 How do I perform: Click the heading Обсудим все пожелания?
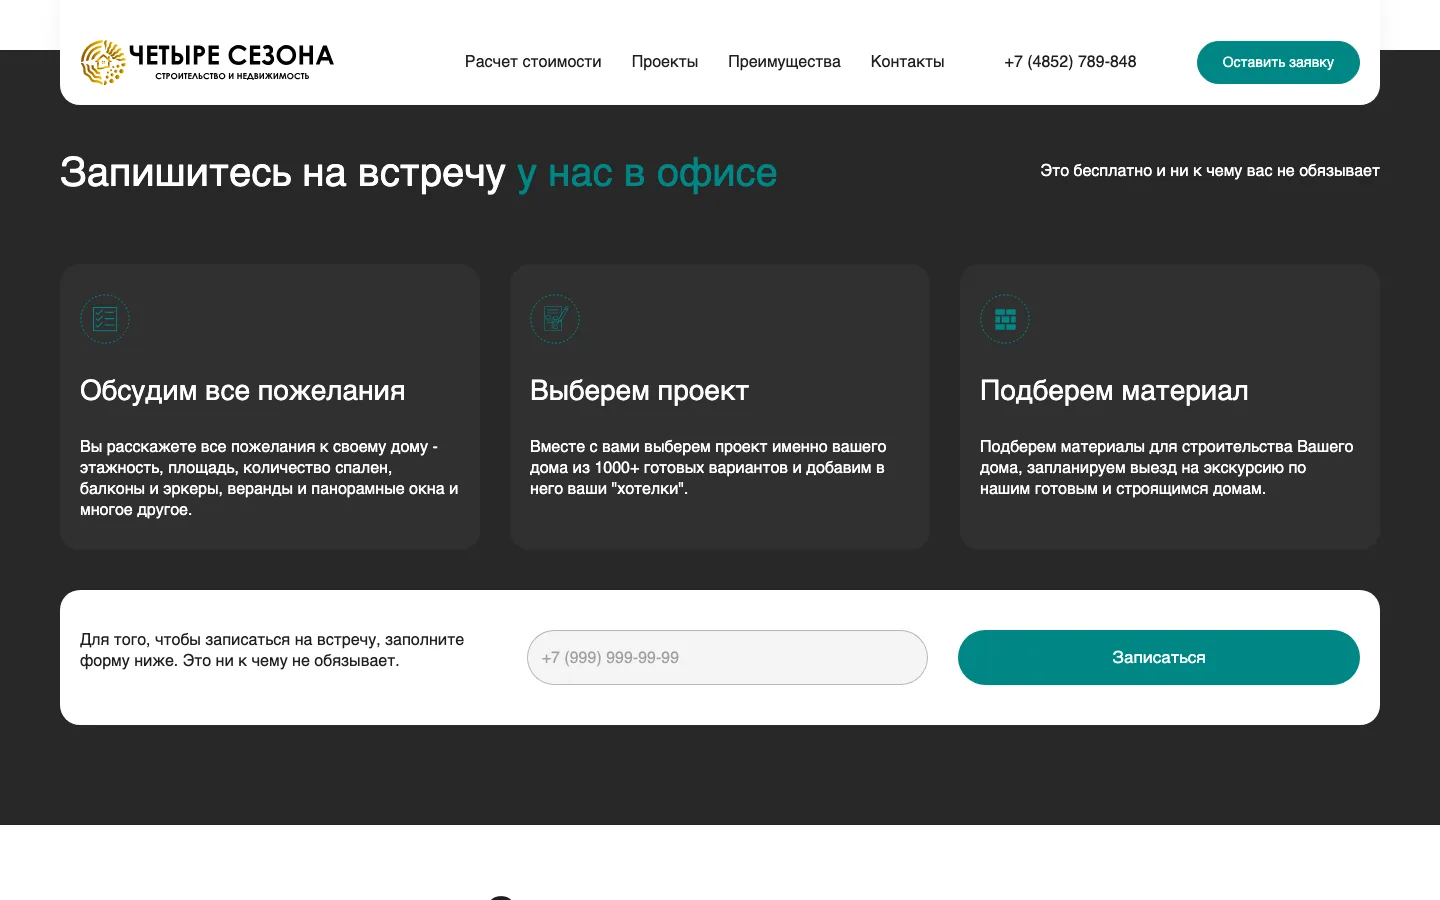pyautogui.click(x=243, y=390)
